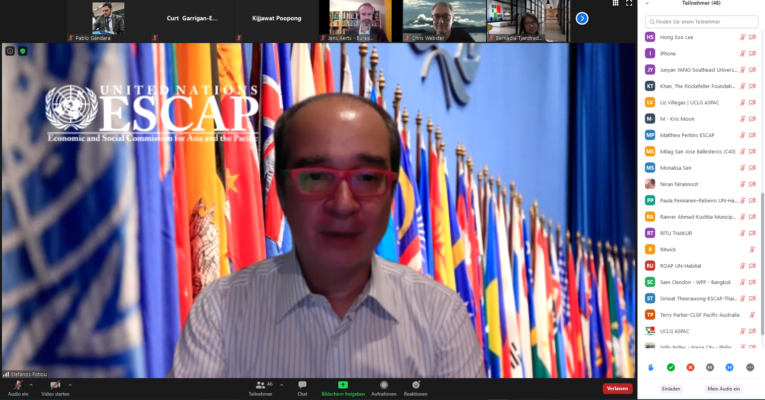Select Milag San Jose Ballesteros entry

tap(701, 151)
